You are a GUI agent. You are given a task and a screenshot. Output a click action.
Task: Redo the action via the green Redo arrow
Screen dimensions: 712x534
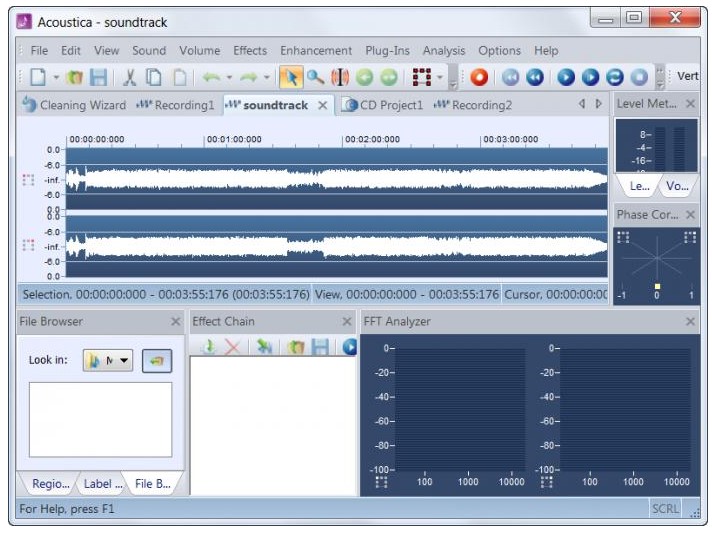[x=248, y=77]
